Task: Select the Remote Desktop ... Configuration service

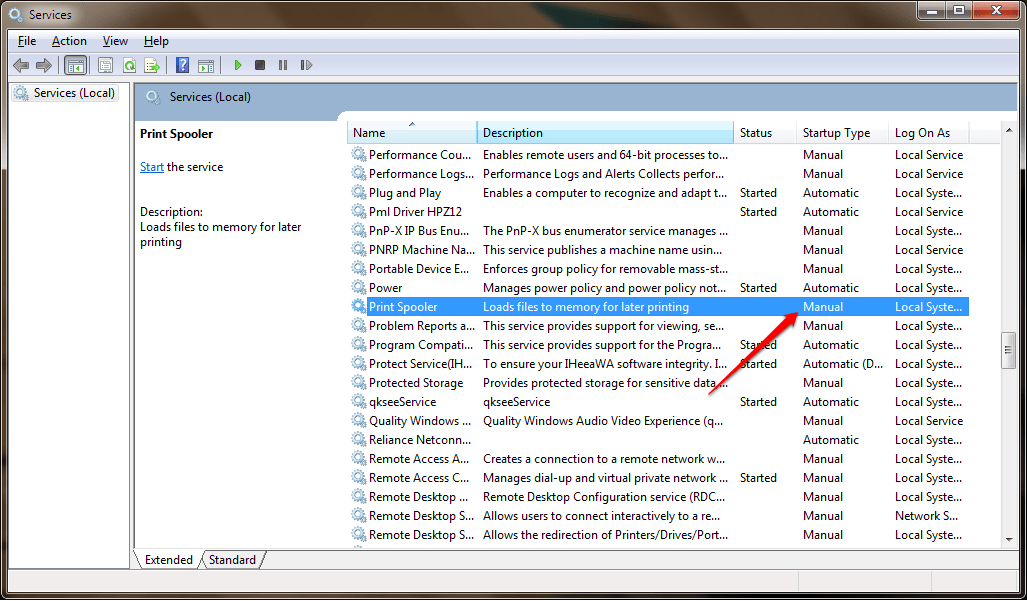Action: 419,496
